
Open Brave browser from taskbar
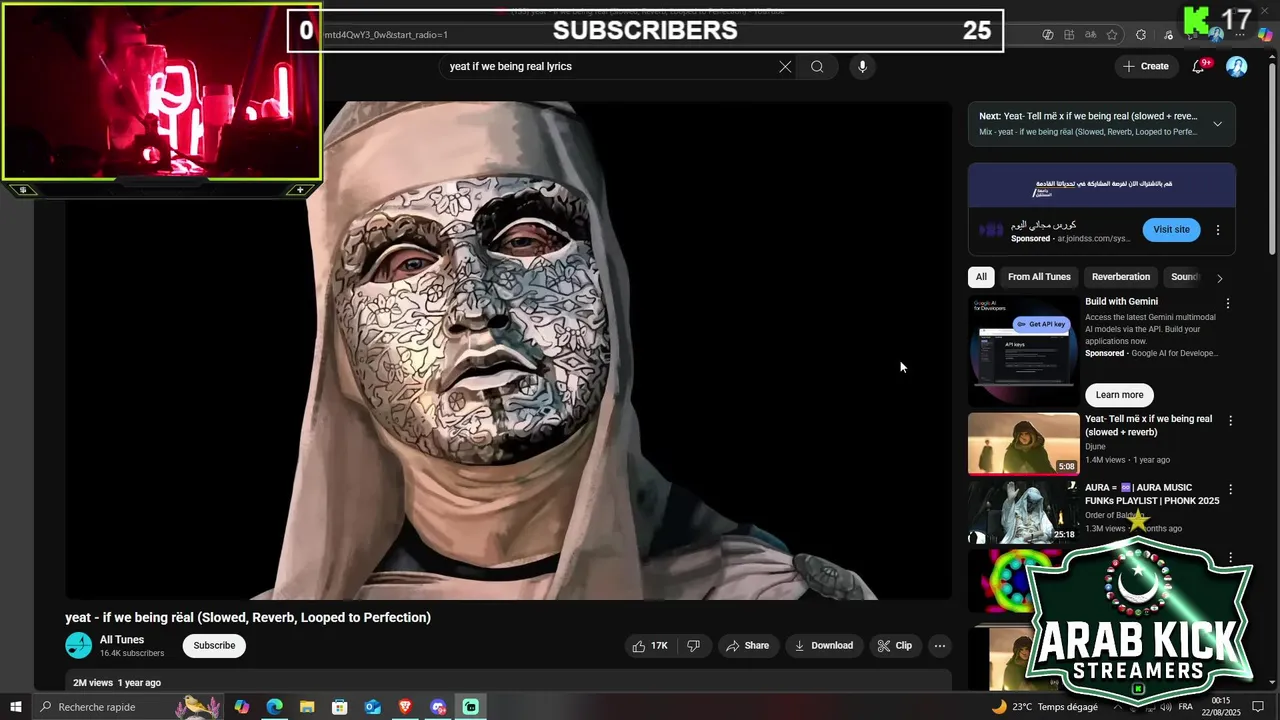pyautogui.click(x=405, y=707)
